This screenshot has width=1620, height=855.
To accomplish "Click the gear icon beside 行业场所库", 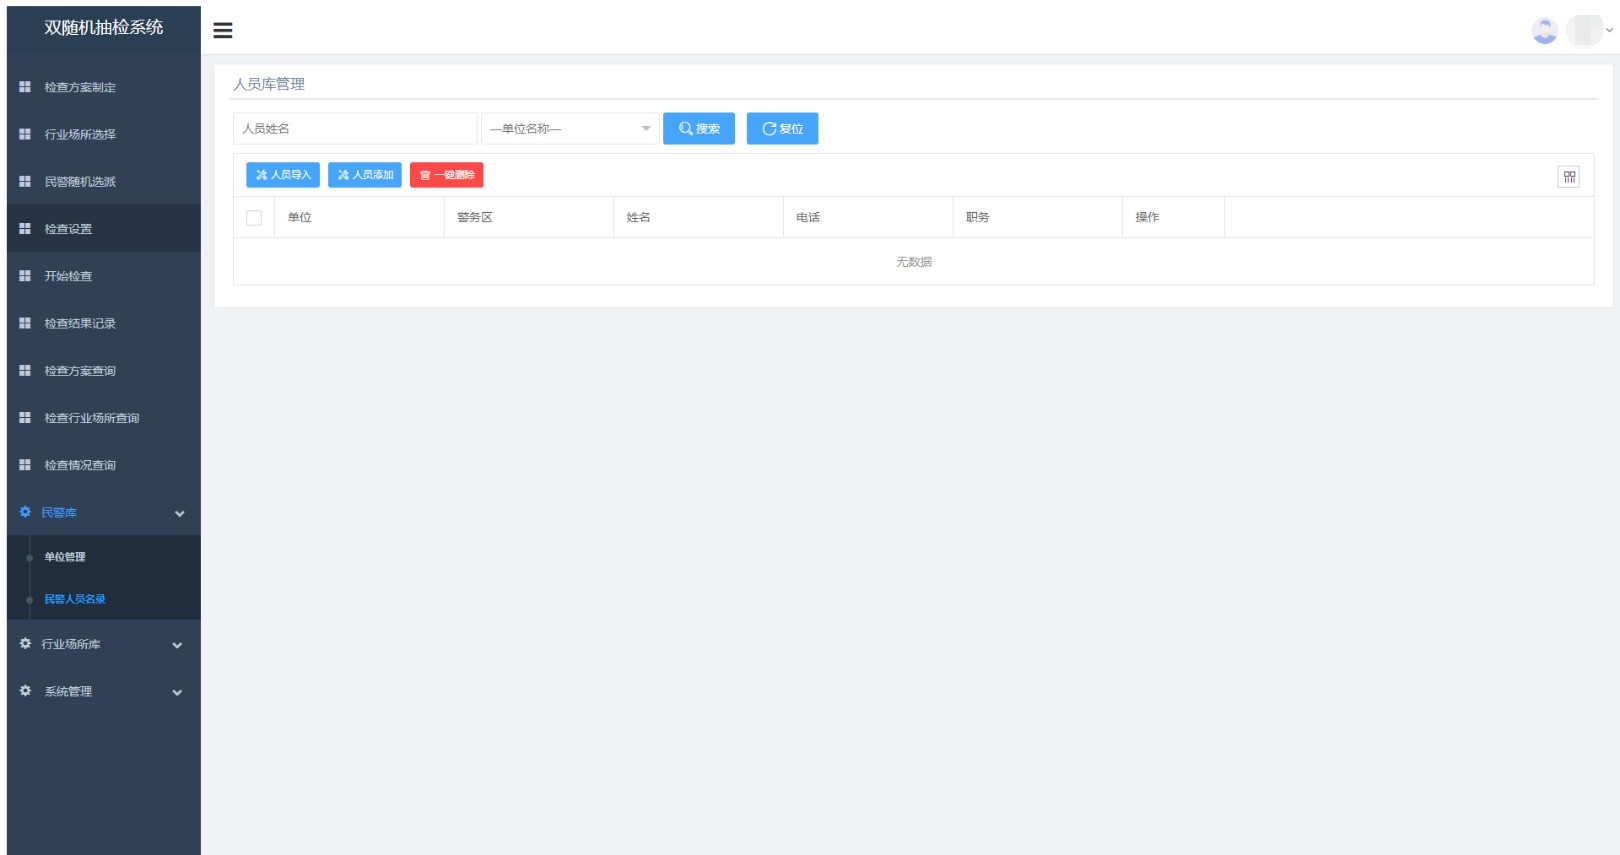I will (25, 644).
